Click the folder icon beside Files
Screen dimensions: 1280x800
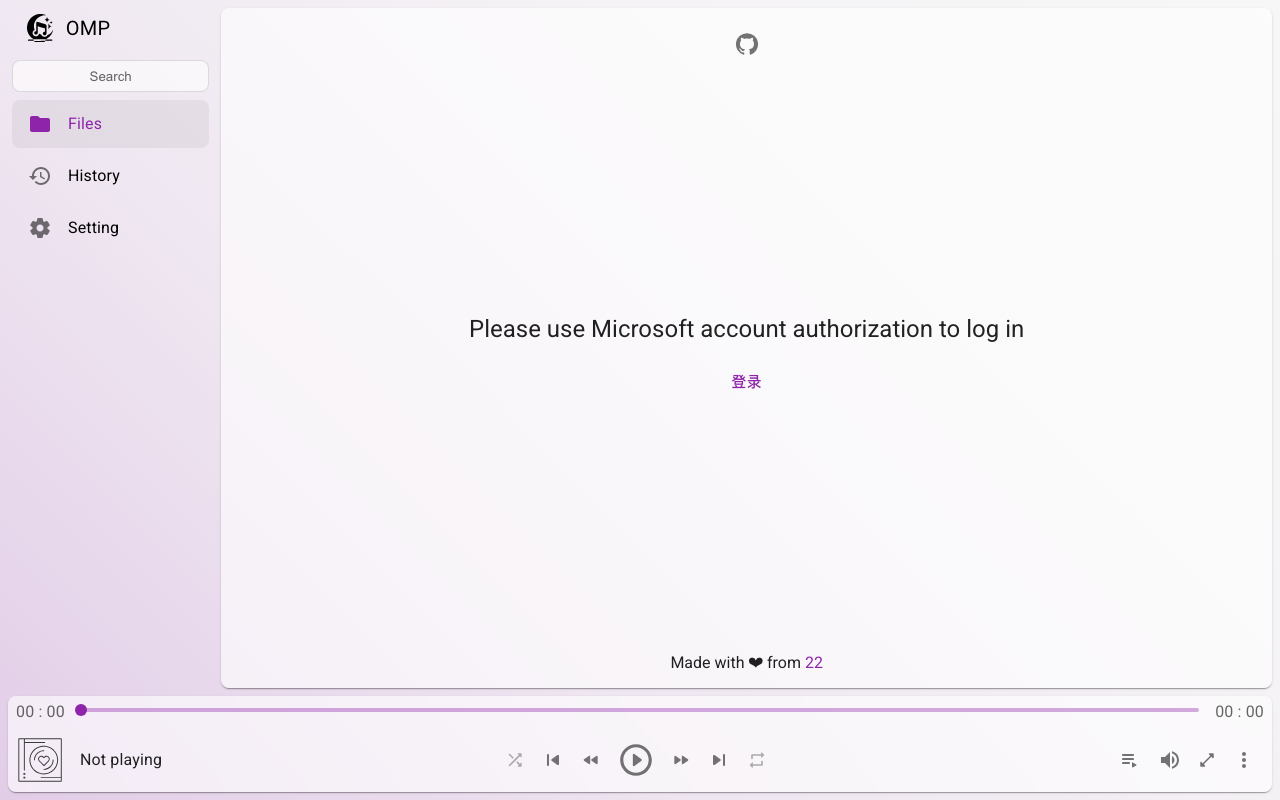[x=40, y=124]
